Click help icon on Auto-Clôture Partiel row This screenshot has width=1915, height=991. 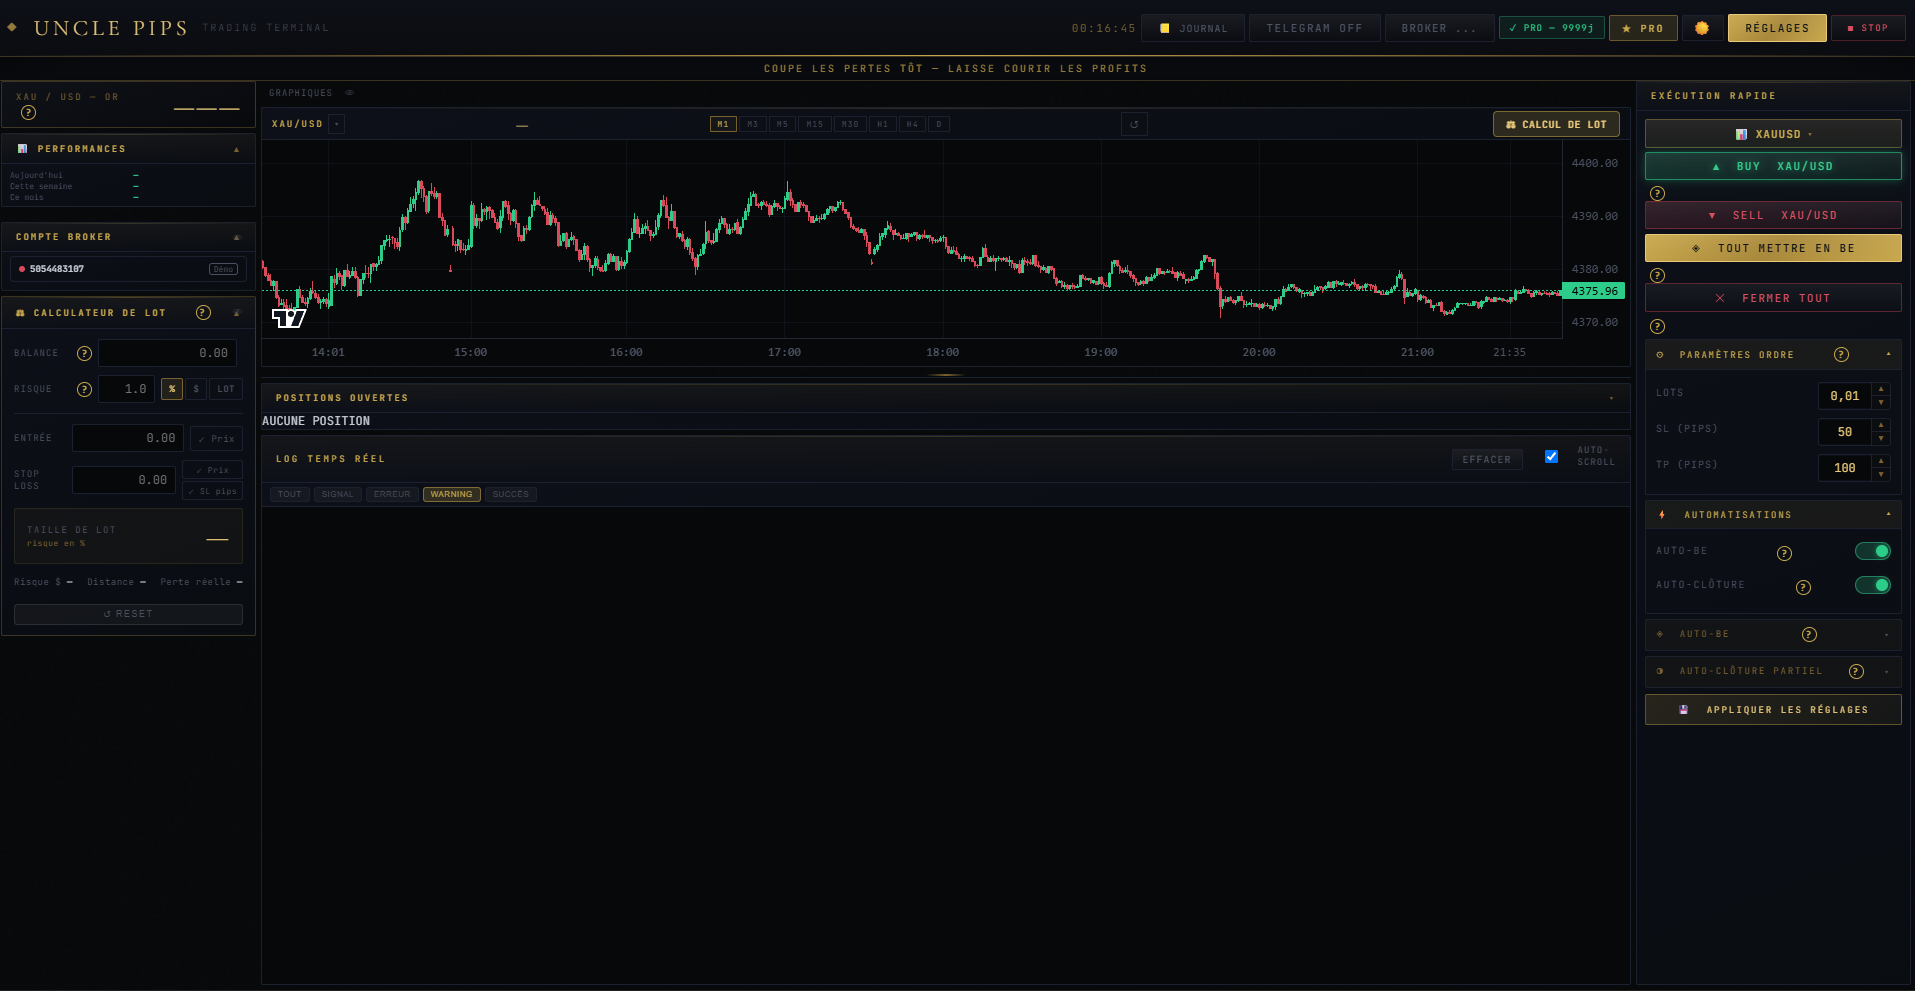1856,672
